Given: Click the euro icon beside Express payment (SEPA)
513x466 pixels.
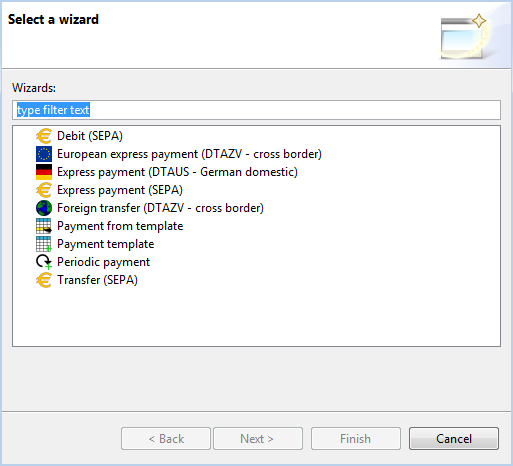Looking at the screenshot, I should pos(44,190).
